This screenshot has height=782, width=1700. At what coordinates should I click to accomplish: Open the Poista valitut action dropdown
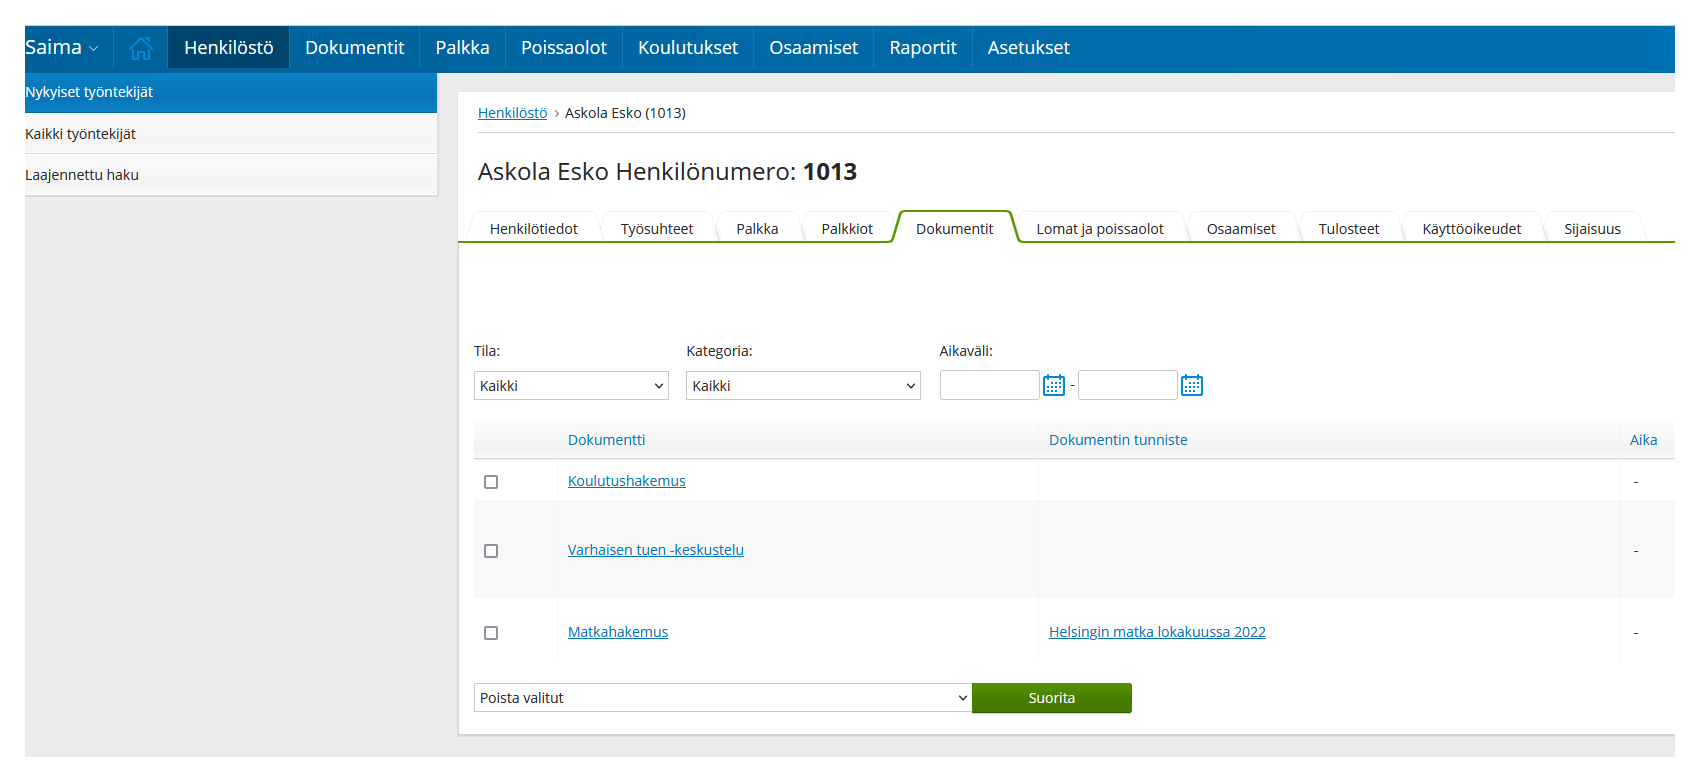click(723, 698)
